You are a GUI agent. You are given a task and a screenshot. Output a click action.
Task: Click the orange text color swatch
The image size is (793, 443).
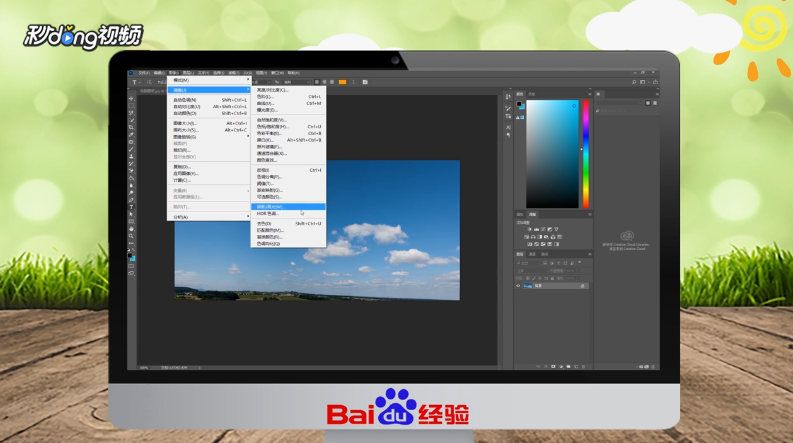pyautogui.click(x=342, y=82)
